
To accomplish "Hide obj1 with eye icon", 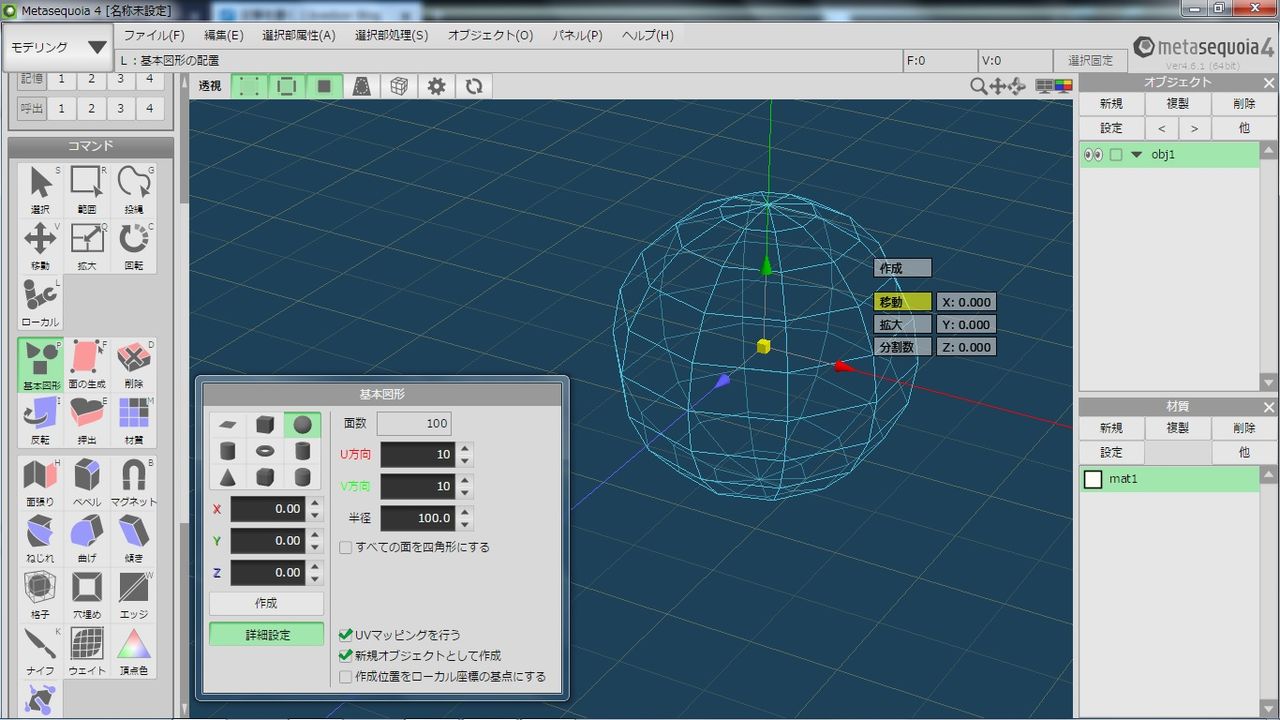I will coord(1094,155).
